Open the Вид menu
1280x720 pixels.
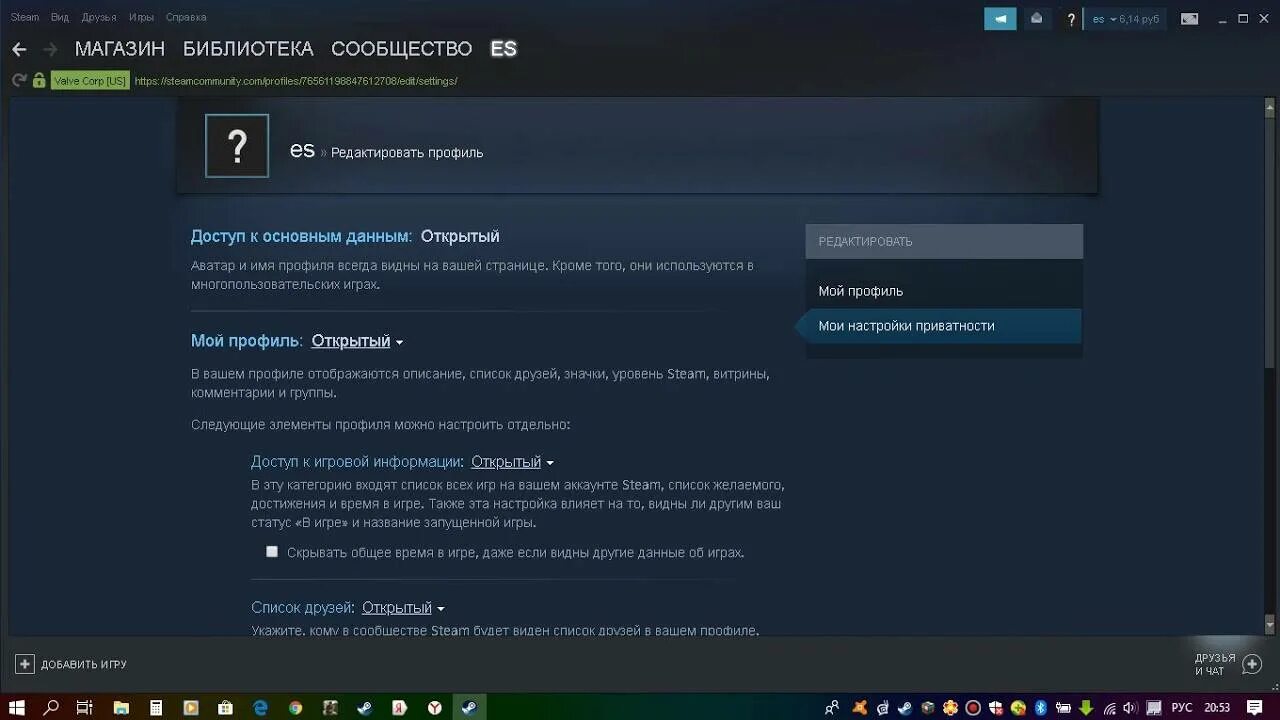pyautogui.click(x=60, y=17)
